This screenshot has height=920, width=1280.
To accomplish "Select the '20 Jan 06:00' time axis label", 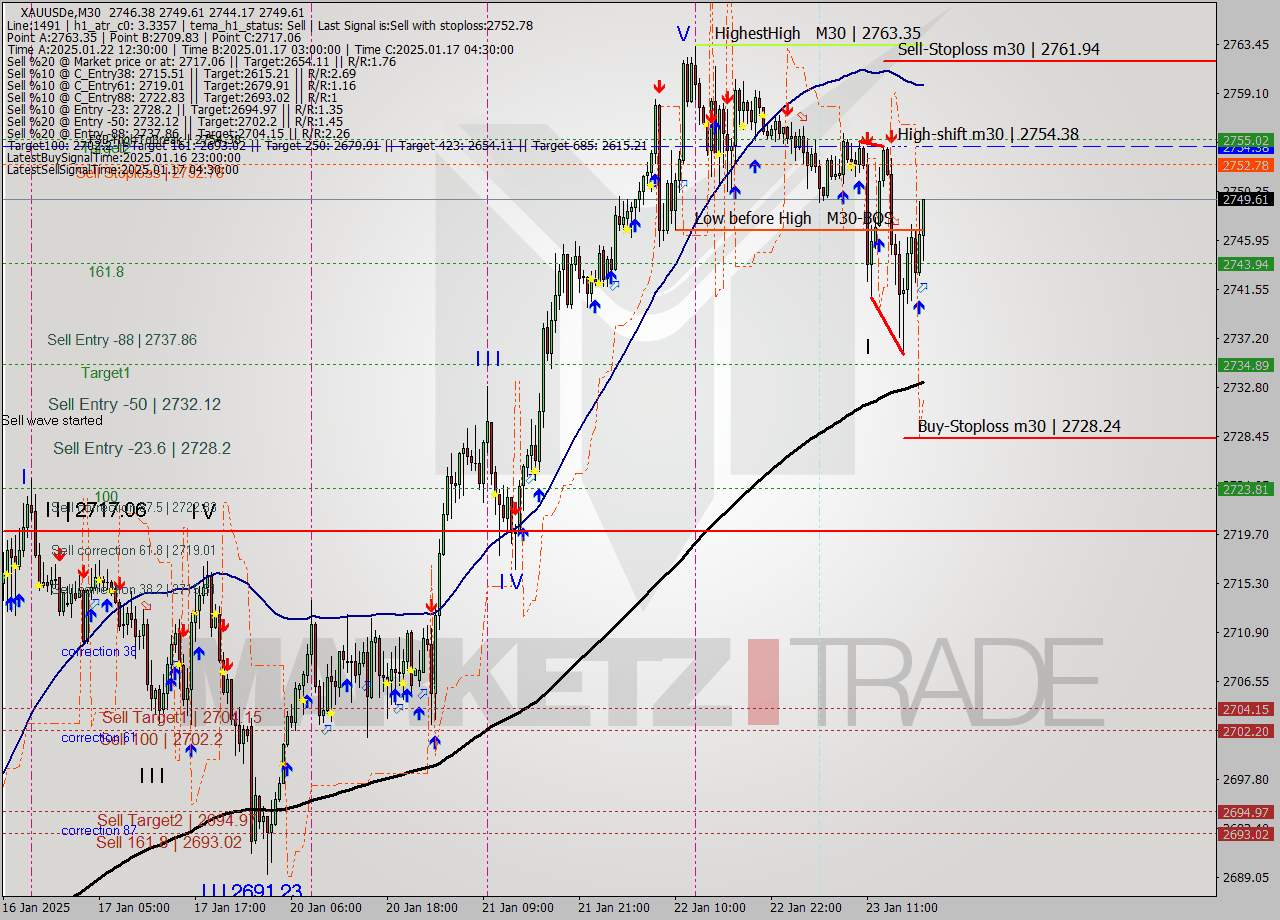I will 326,908.
